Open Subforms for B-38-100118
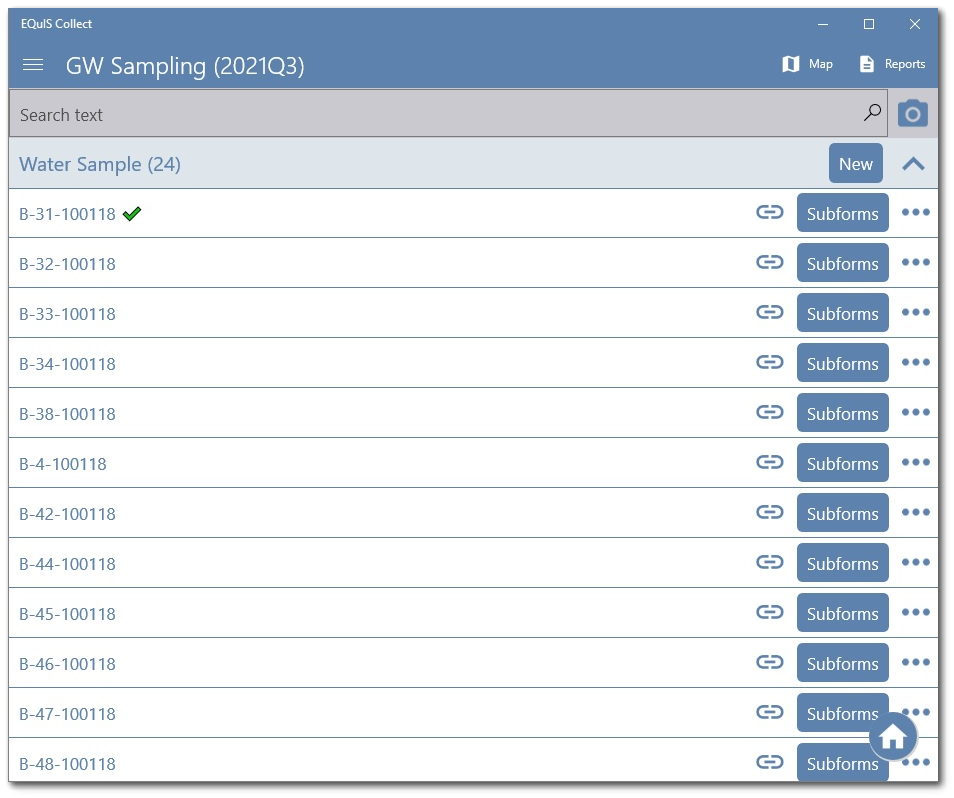954x798 pixels. (x=842, y=412)
